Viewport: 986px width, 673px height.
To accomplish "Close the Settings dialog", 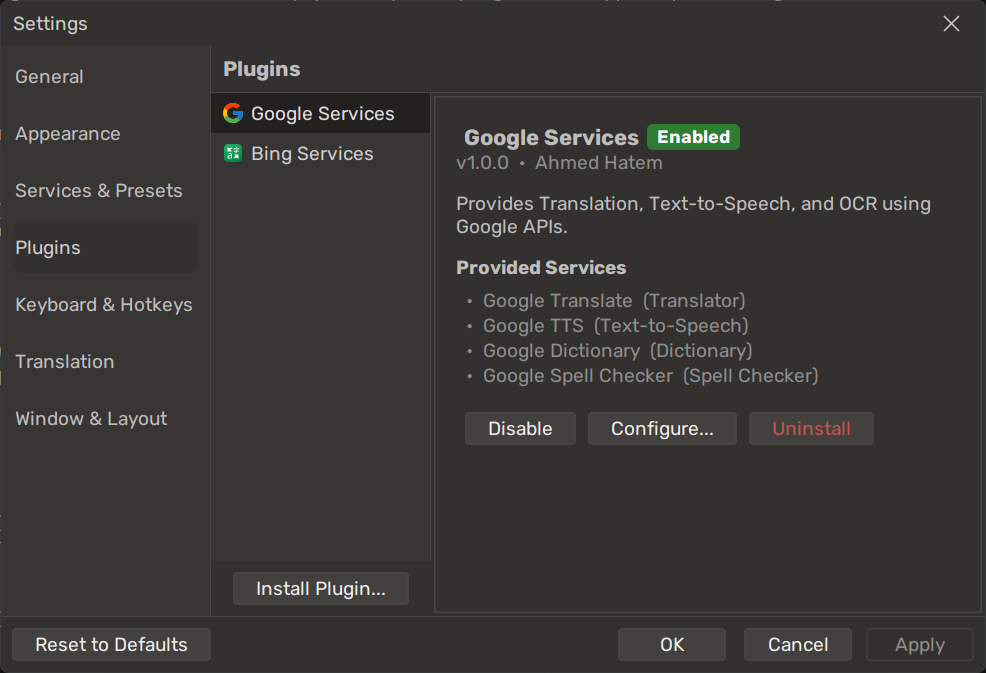I will tap(951, 24).
